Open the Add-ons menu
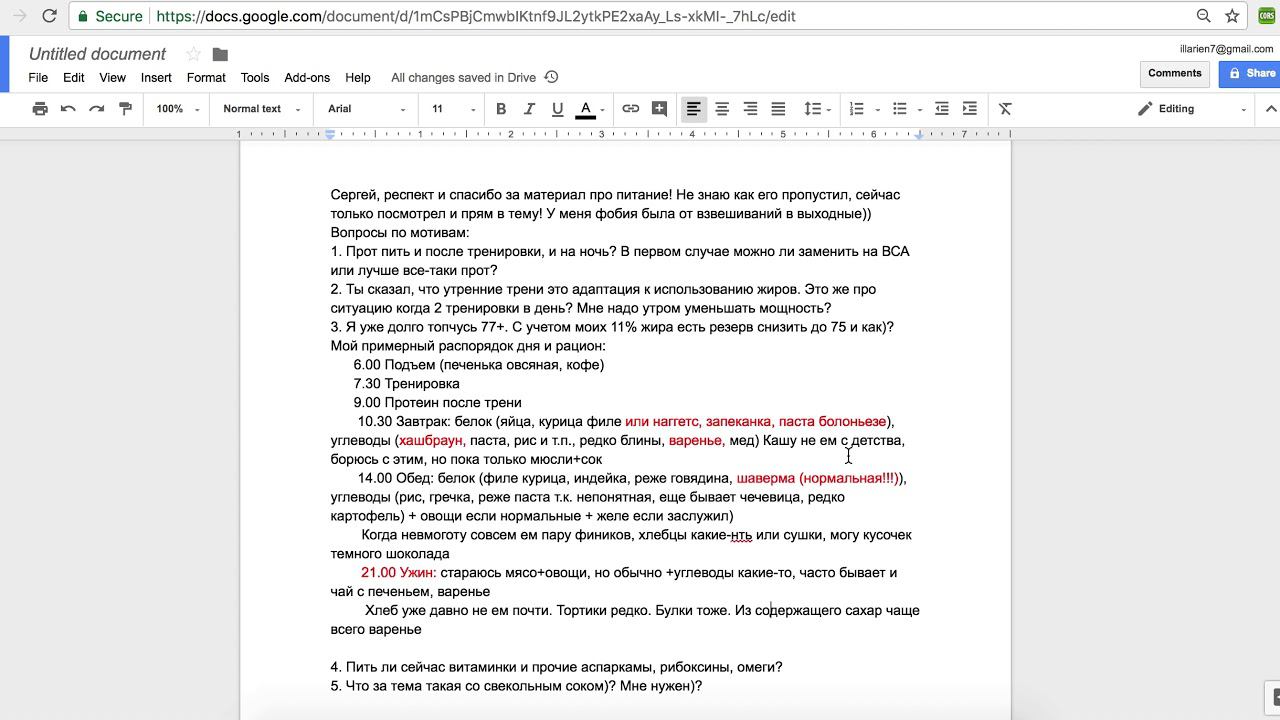The width and height of the screenshot is (1280, 720). point(307,77)
